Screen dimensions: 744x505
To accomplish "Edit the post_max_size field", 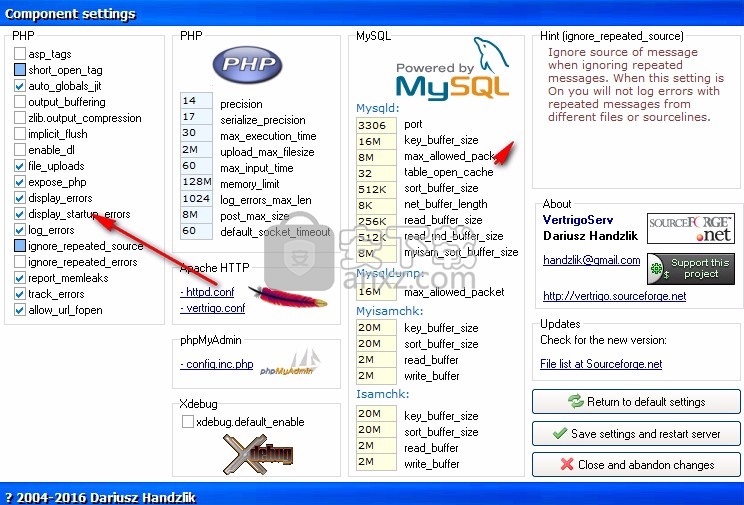I will point(196,215).
